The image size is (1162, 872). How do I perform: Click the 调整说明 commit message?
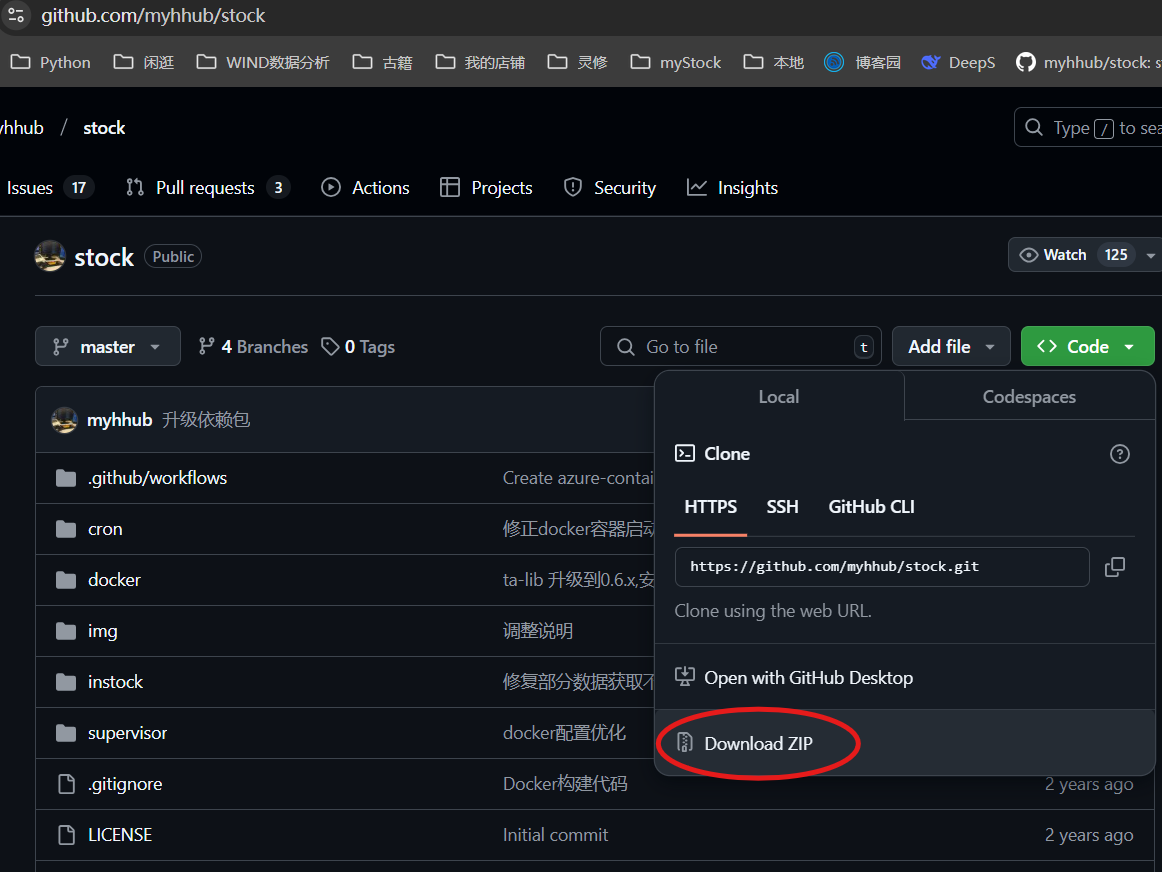tap(537, 631)
